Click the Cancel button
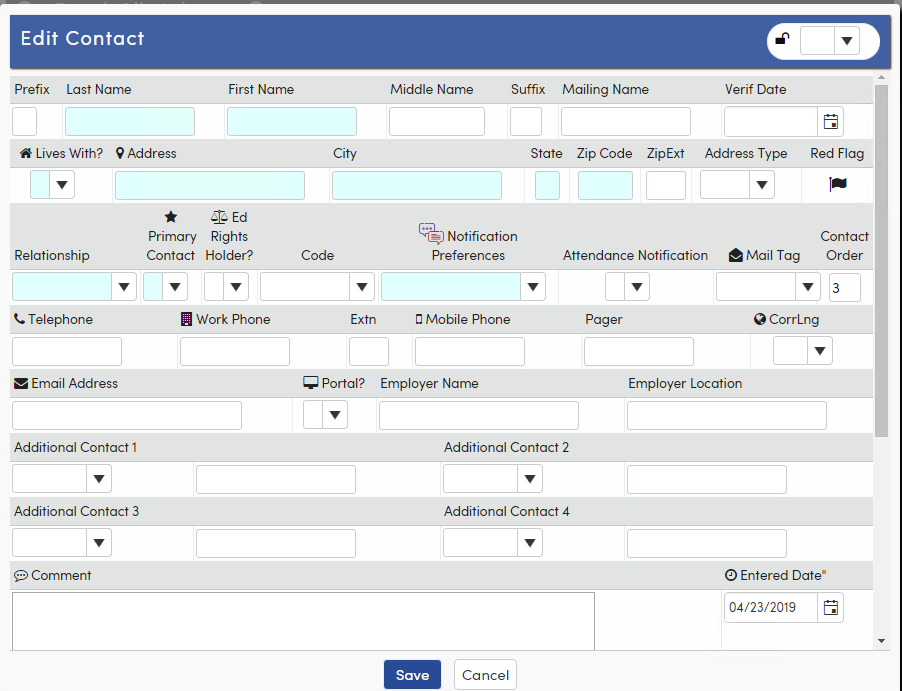Image resolution: width=902 pixels, height=691 pixels. pos(484,674)
